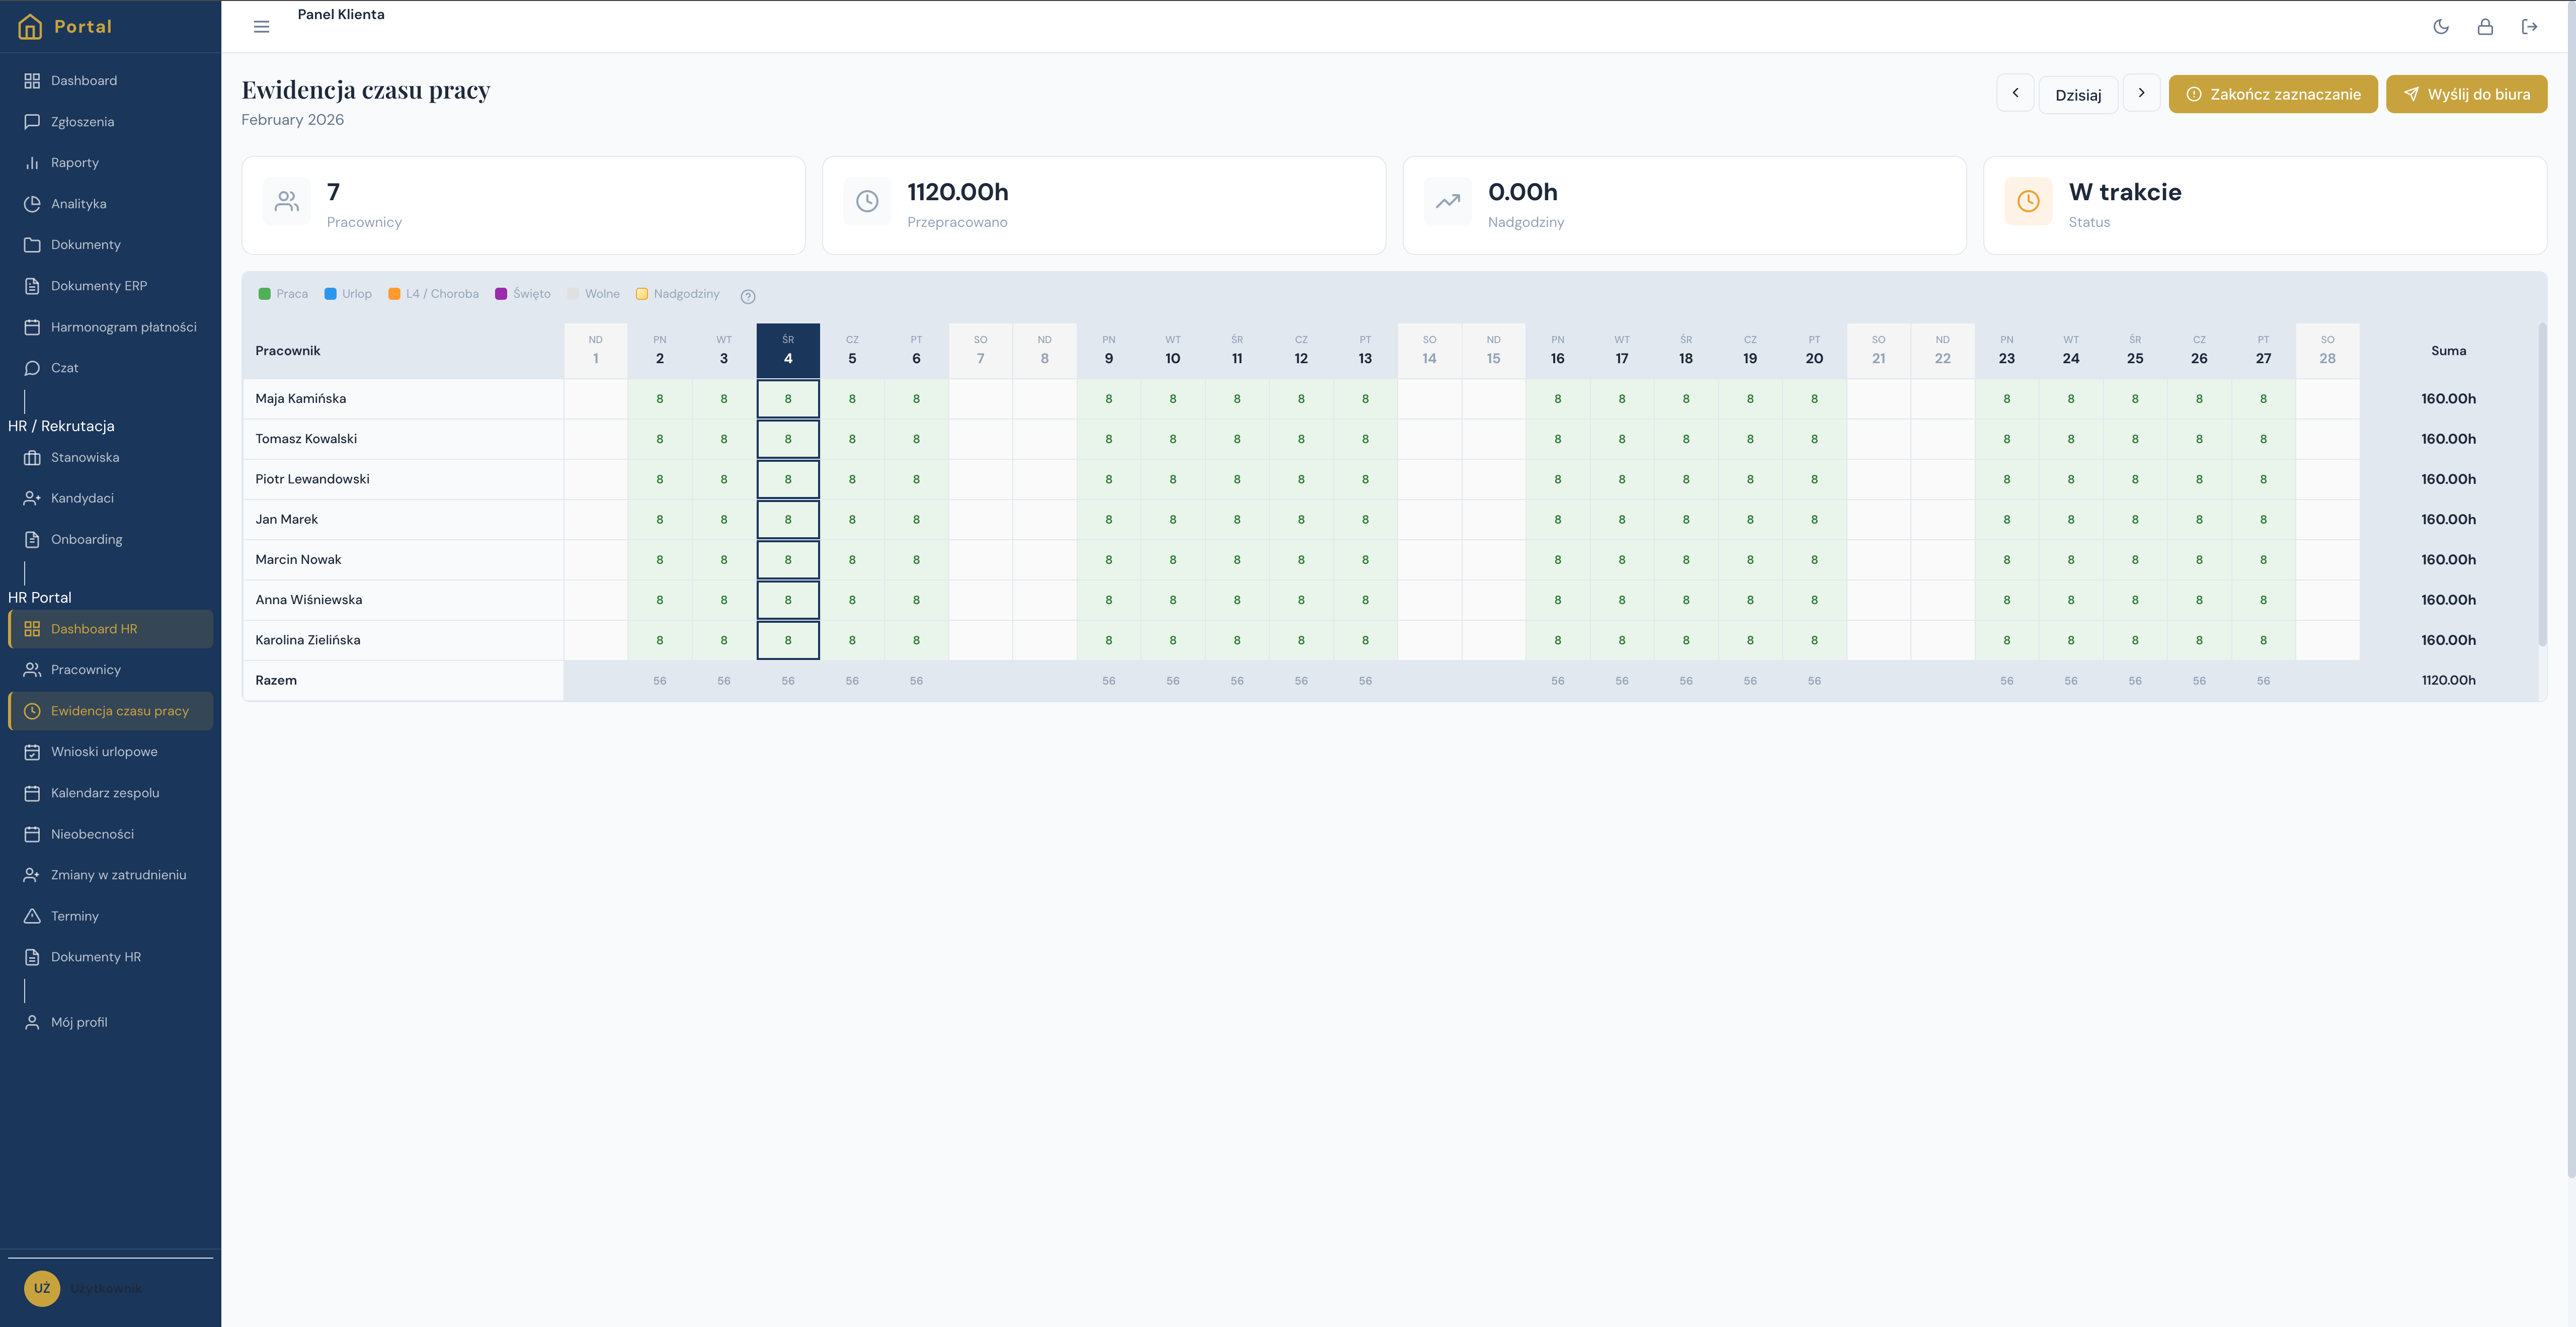Toggle the hamburger sidebar menu

pos(262,27)
